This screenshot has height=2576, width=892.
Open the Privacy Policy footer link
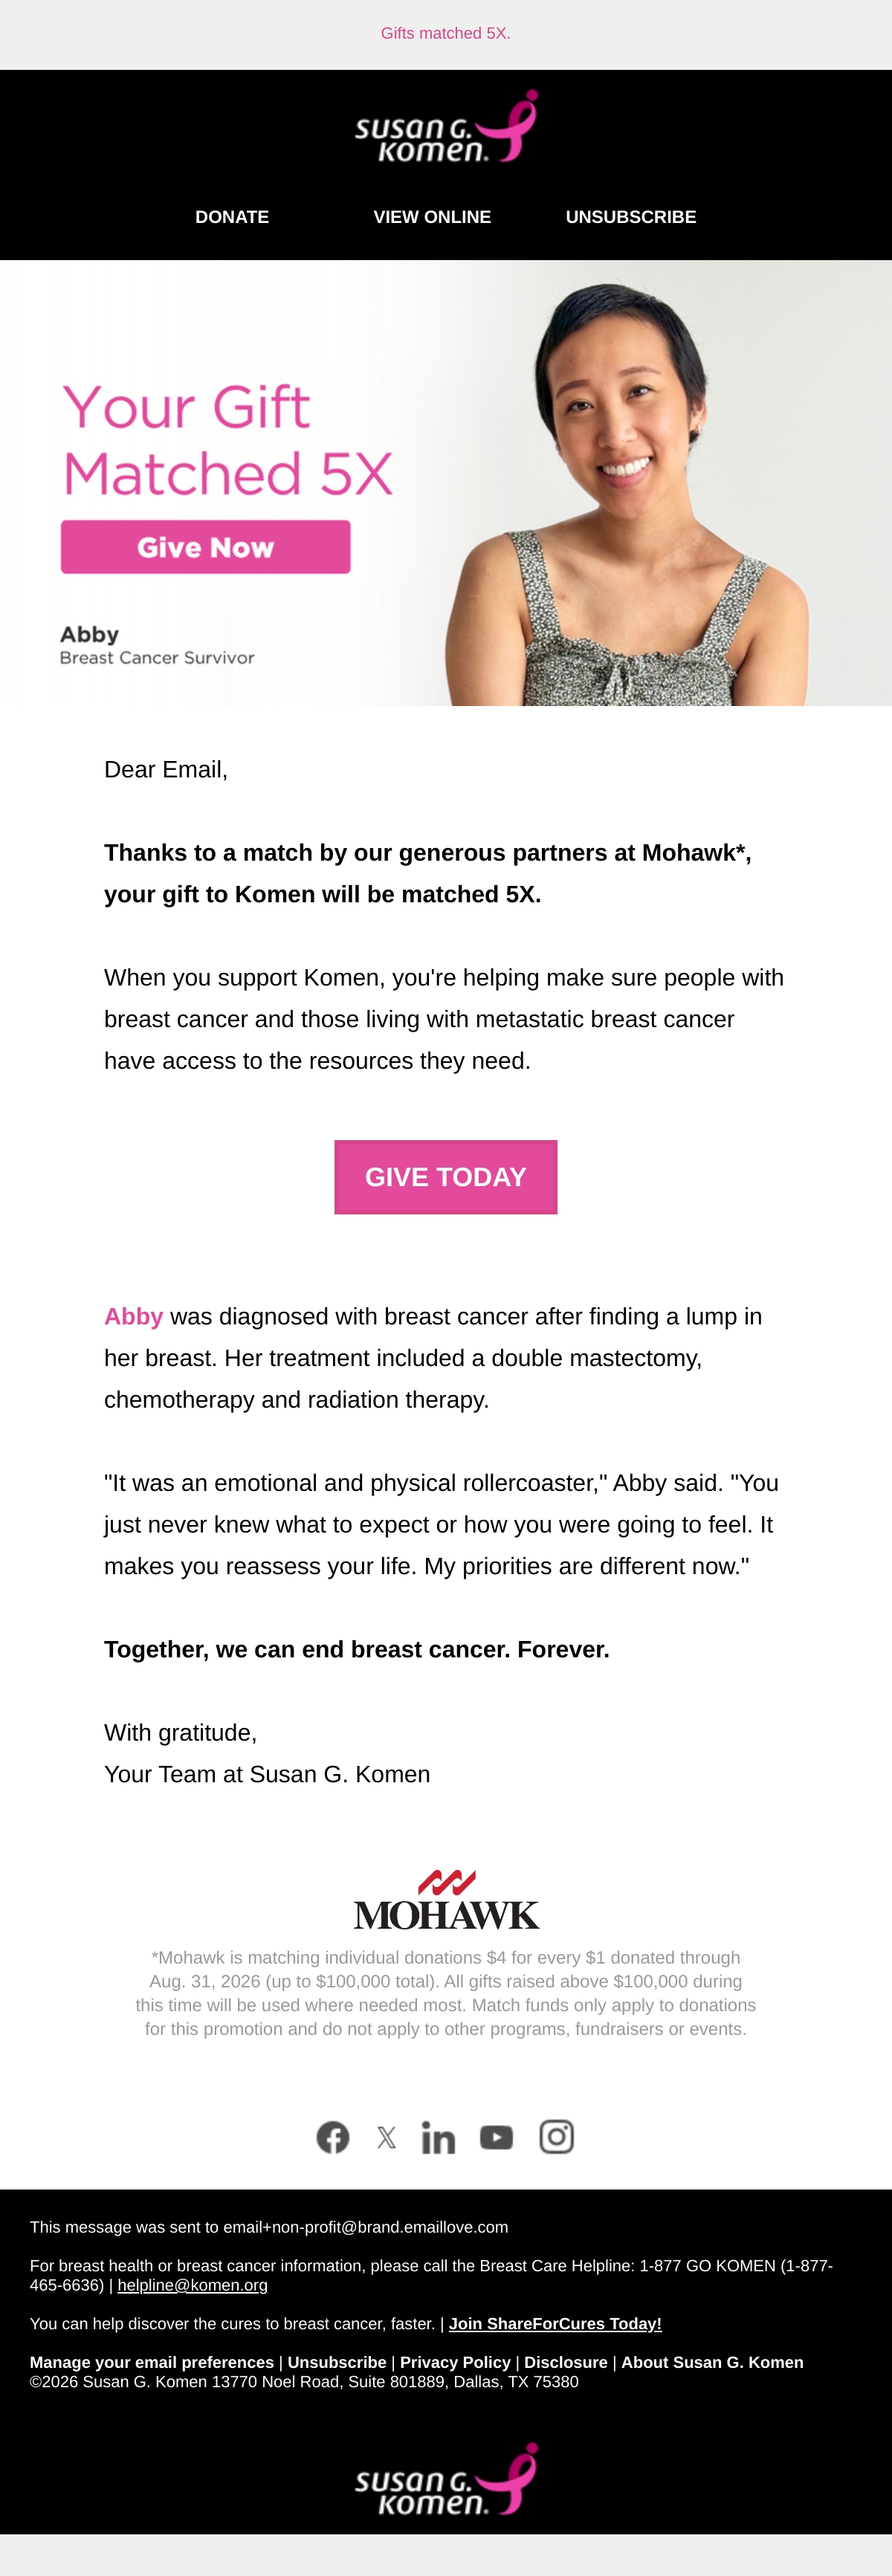456,2362
